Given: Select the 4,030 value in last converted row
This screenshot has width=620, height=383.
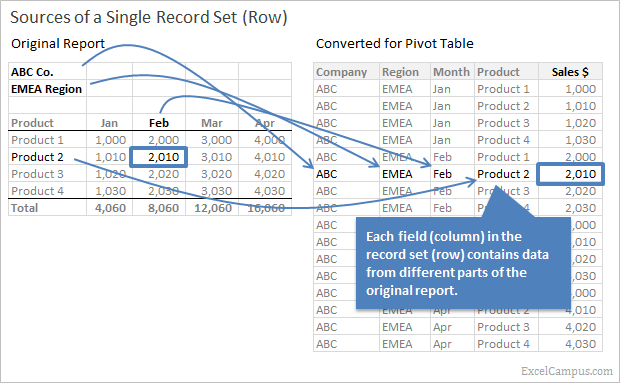Looking at the screenshot, I should (x=580, y=344).
